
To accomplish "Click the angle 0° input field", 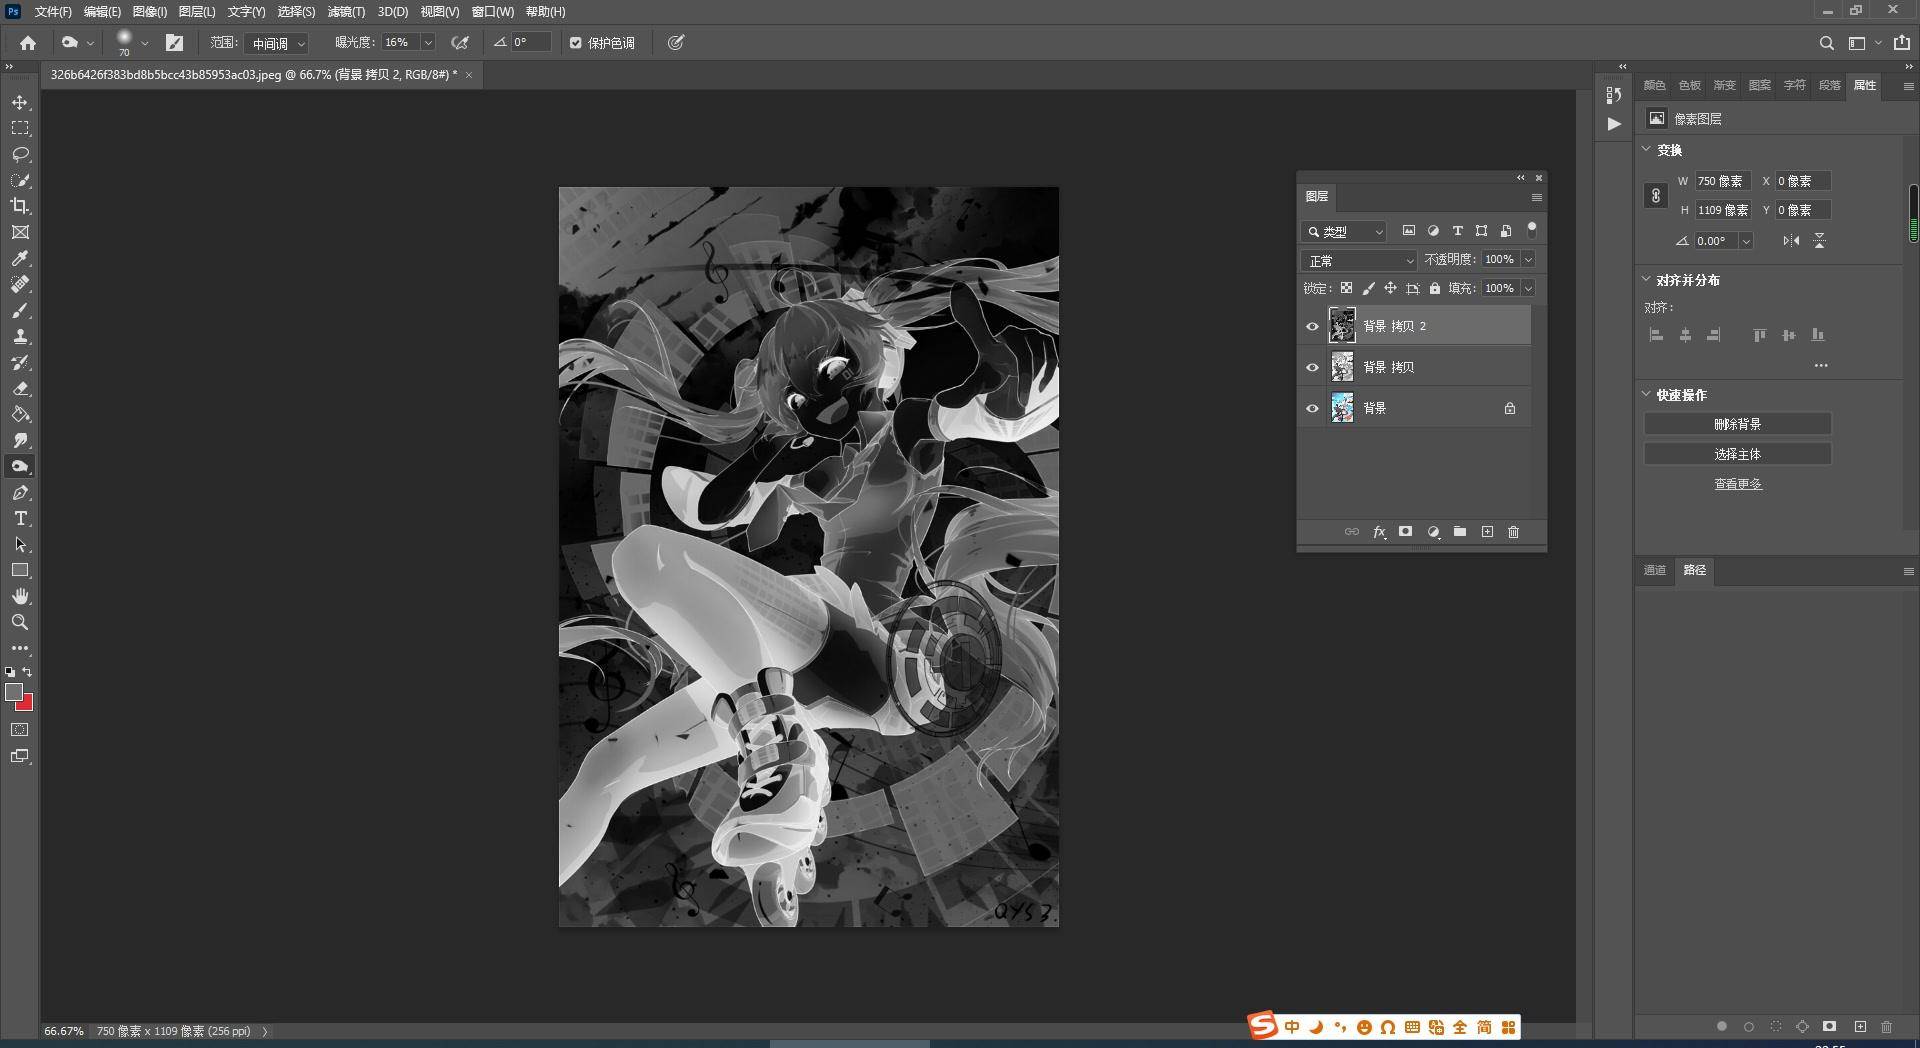I will pos(531,42).
